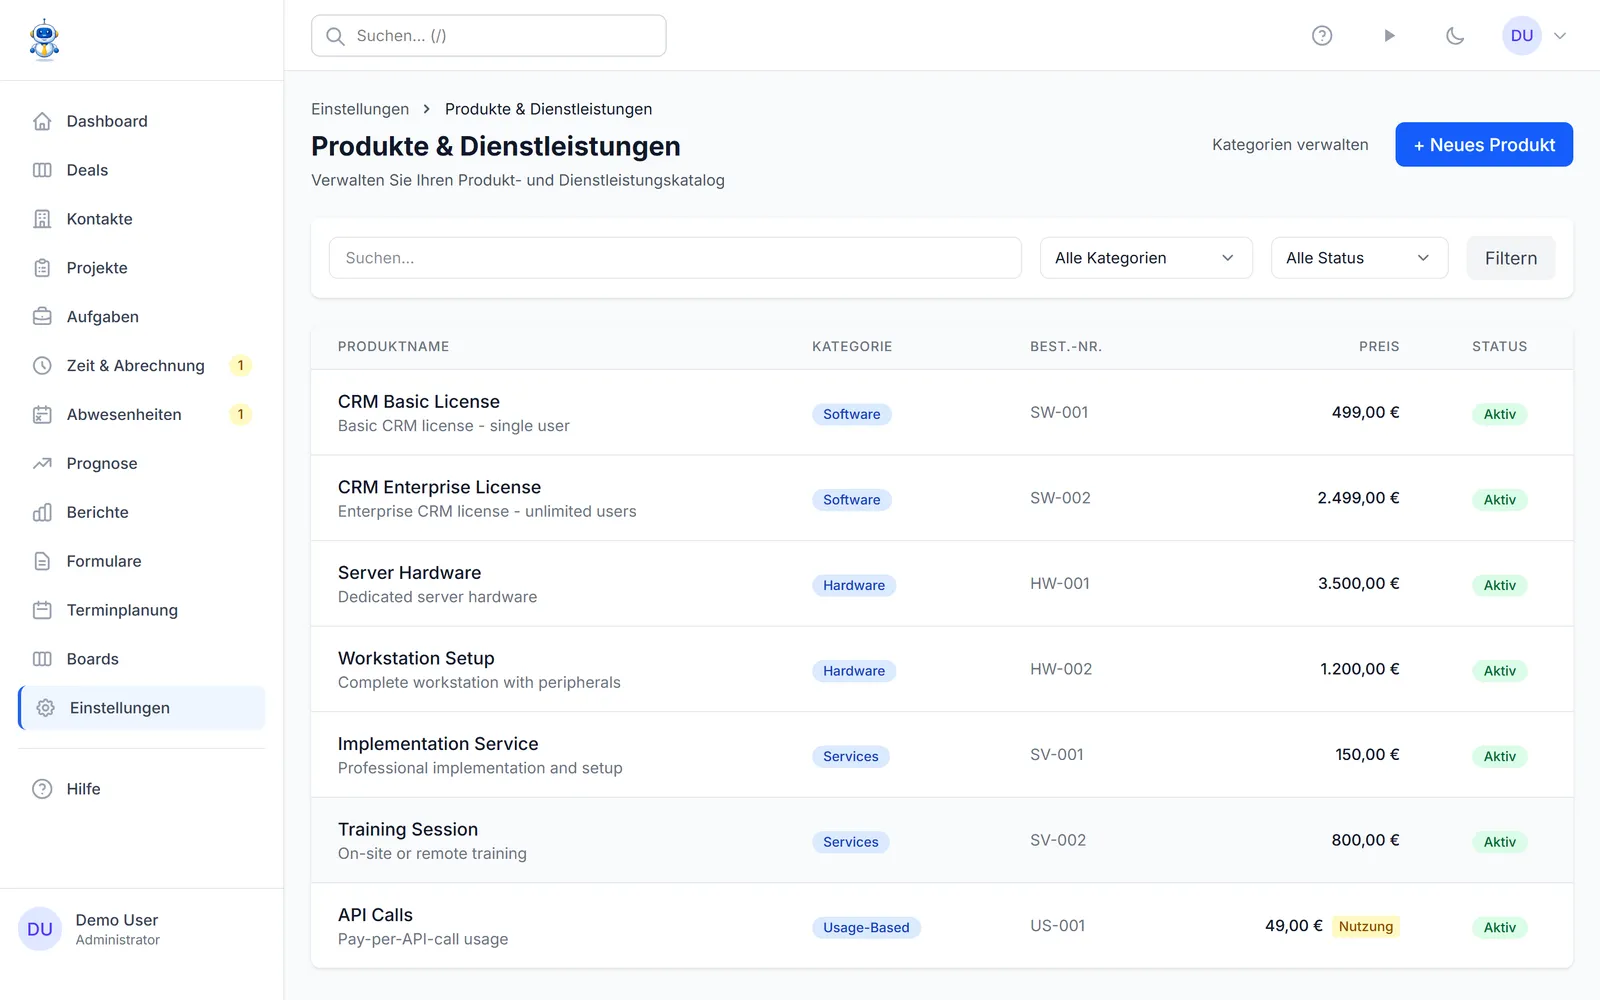
Task: Toggle dark mode moon icon
Action: tap(1455, 36)
